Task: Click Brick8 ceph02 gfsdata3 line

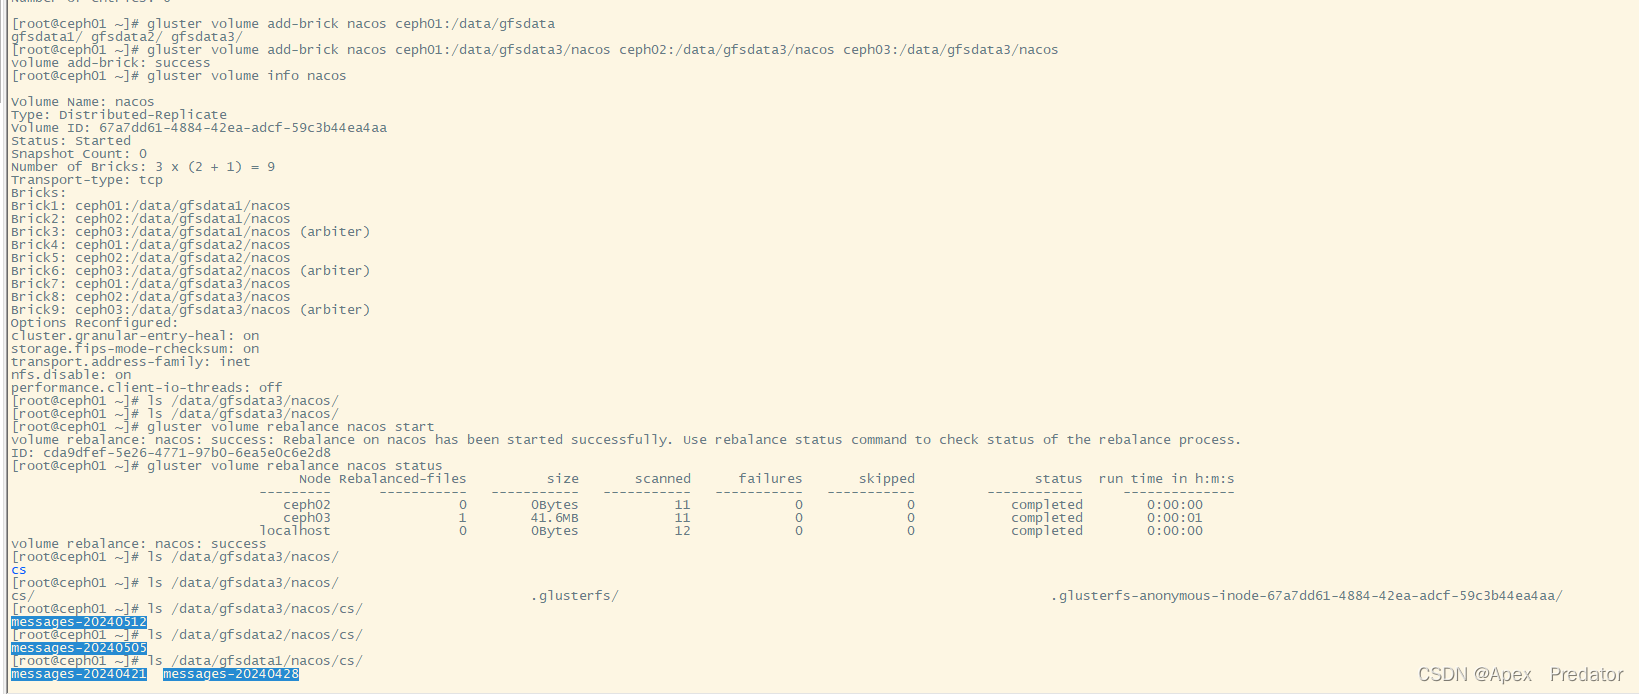Action: 151,297
